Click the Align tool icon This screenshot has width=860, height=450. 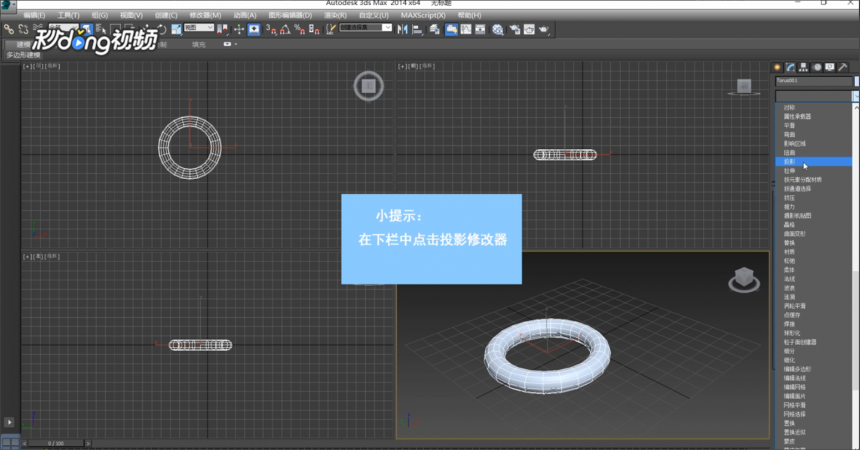pyautogui.click(x=417, y=29)
